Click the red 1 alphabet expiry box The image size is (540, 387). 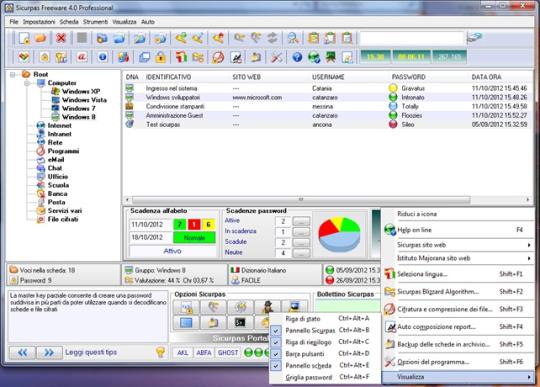click(x=194, y=224)
